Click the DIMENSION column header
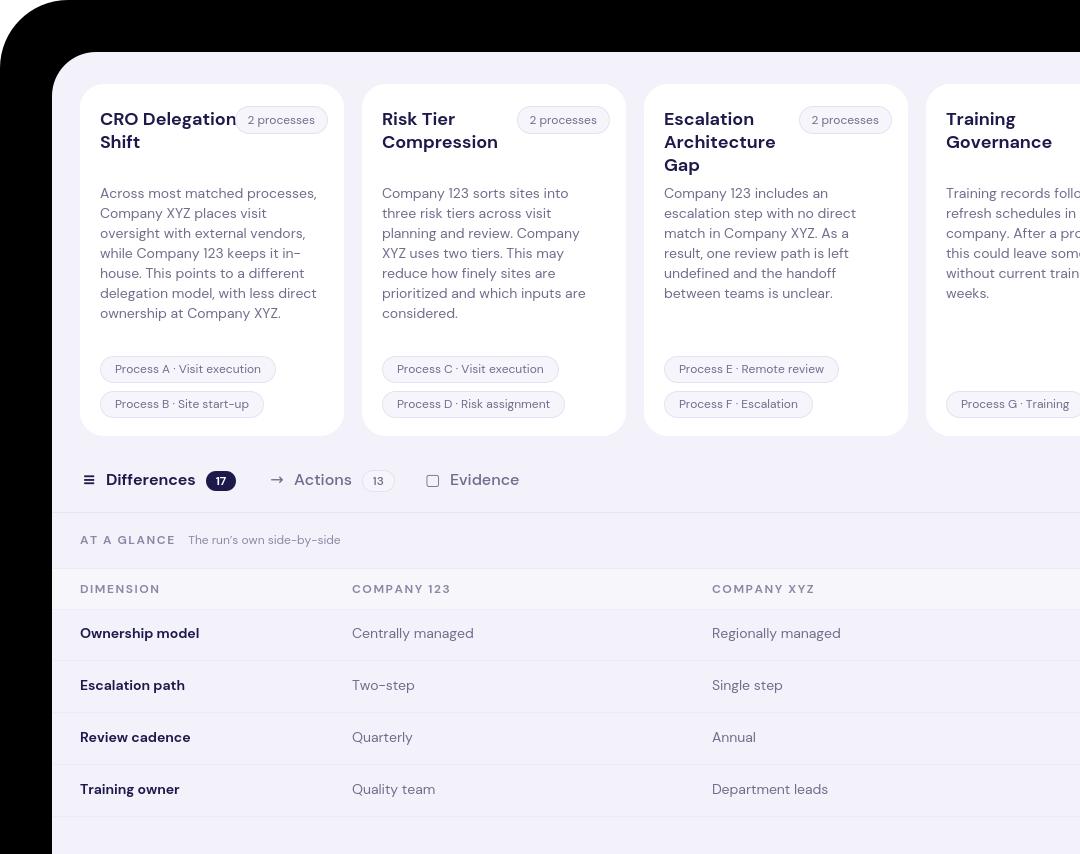This screenshot has width=1080, height=854. point(120,590)
